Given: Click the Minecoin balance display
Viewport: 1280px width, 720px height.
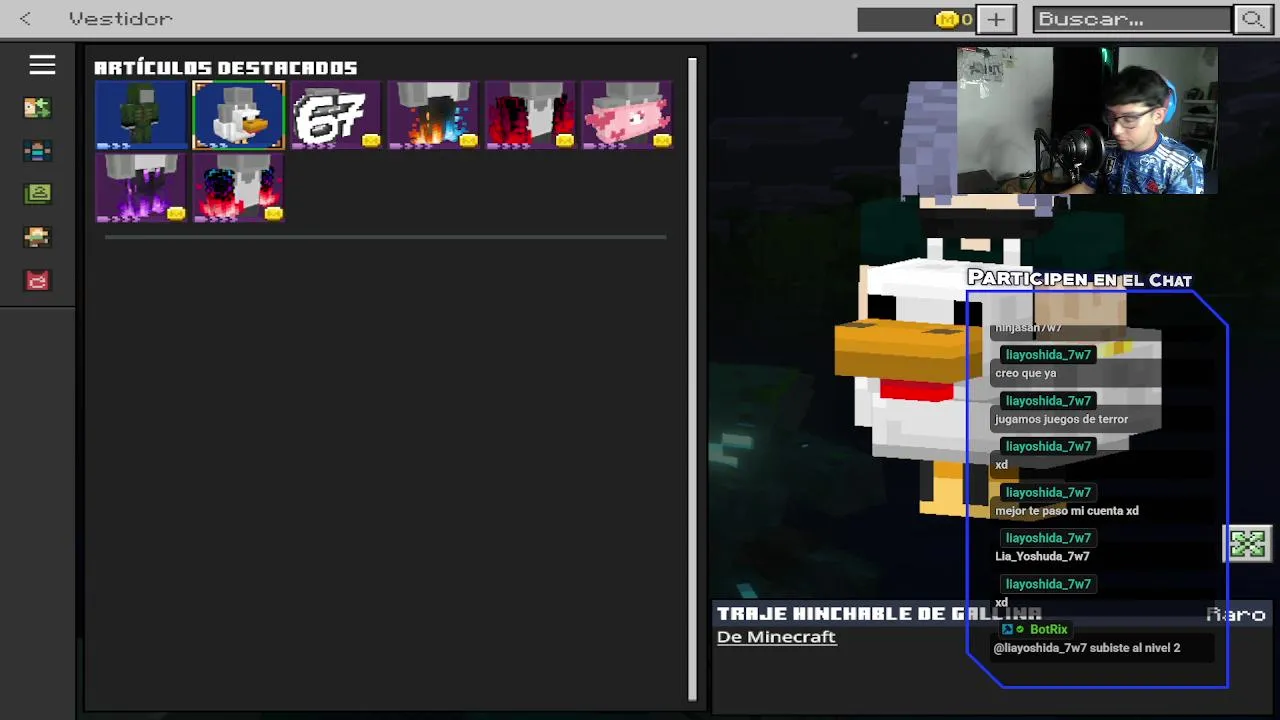Looking at the screenshot, I should click(917, 19).
